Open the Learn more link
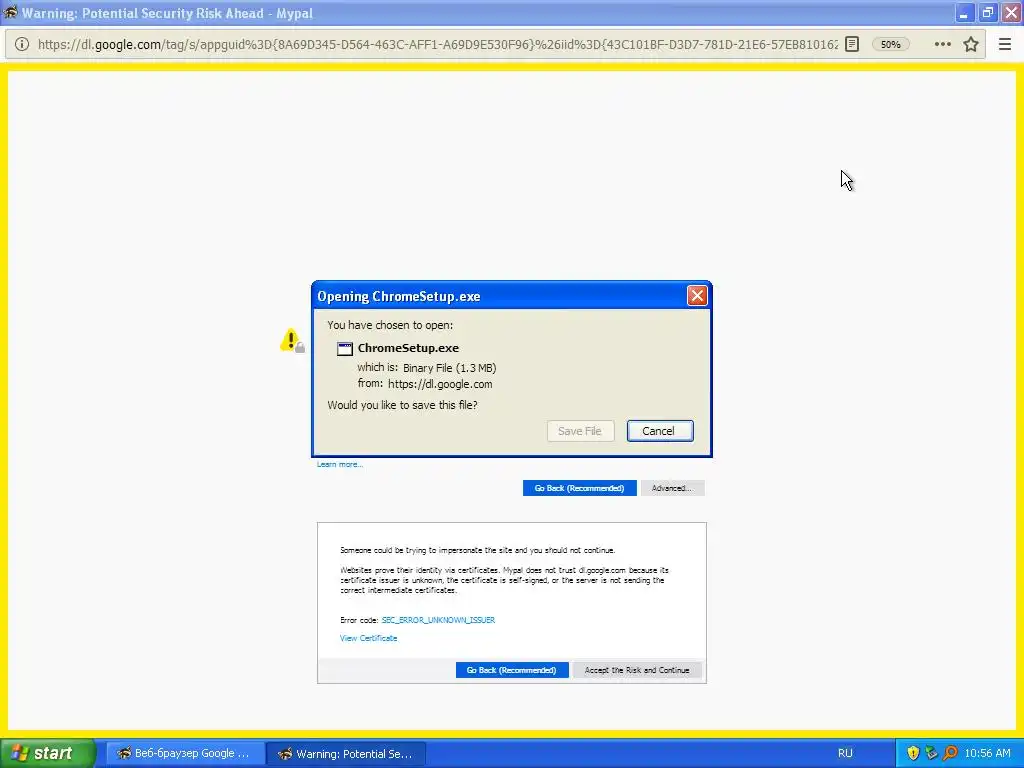 tap(340, 464)
